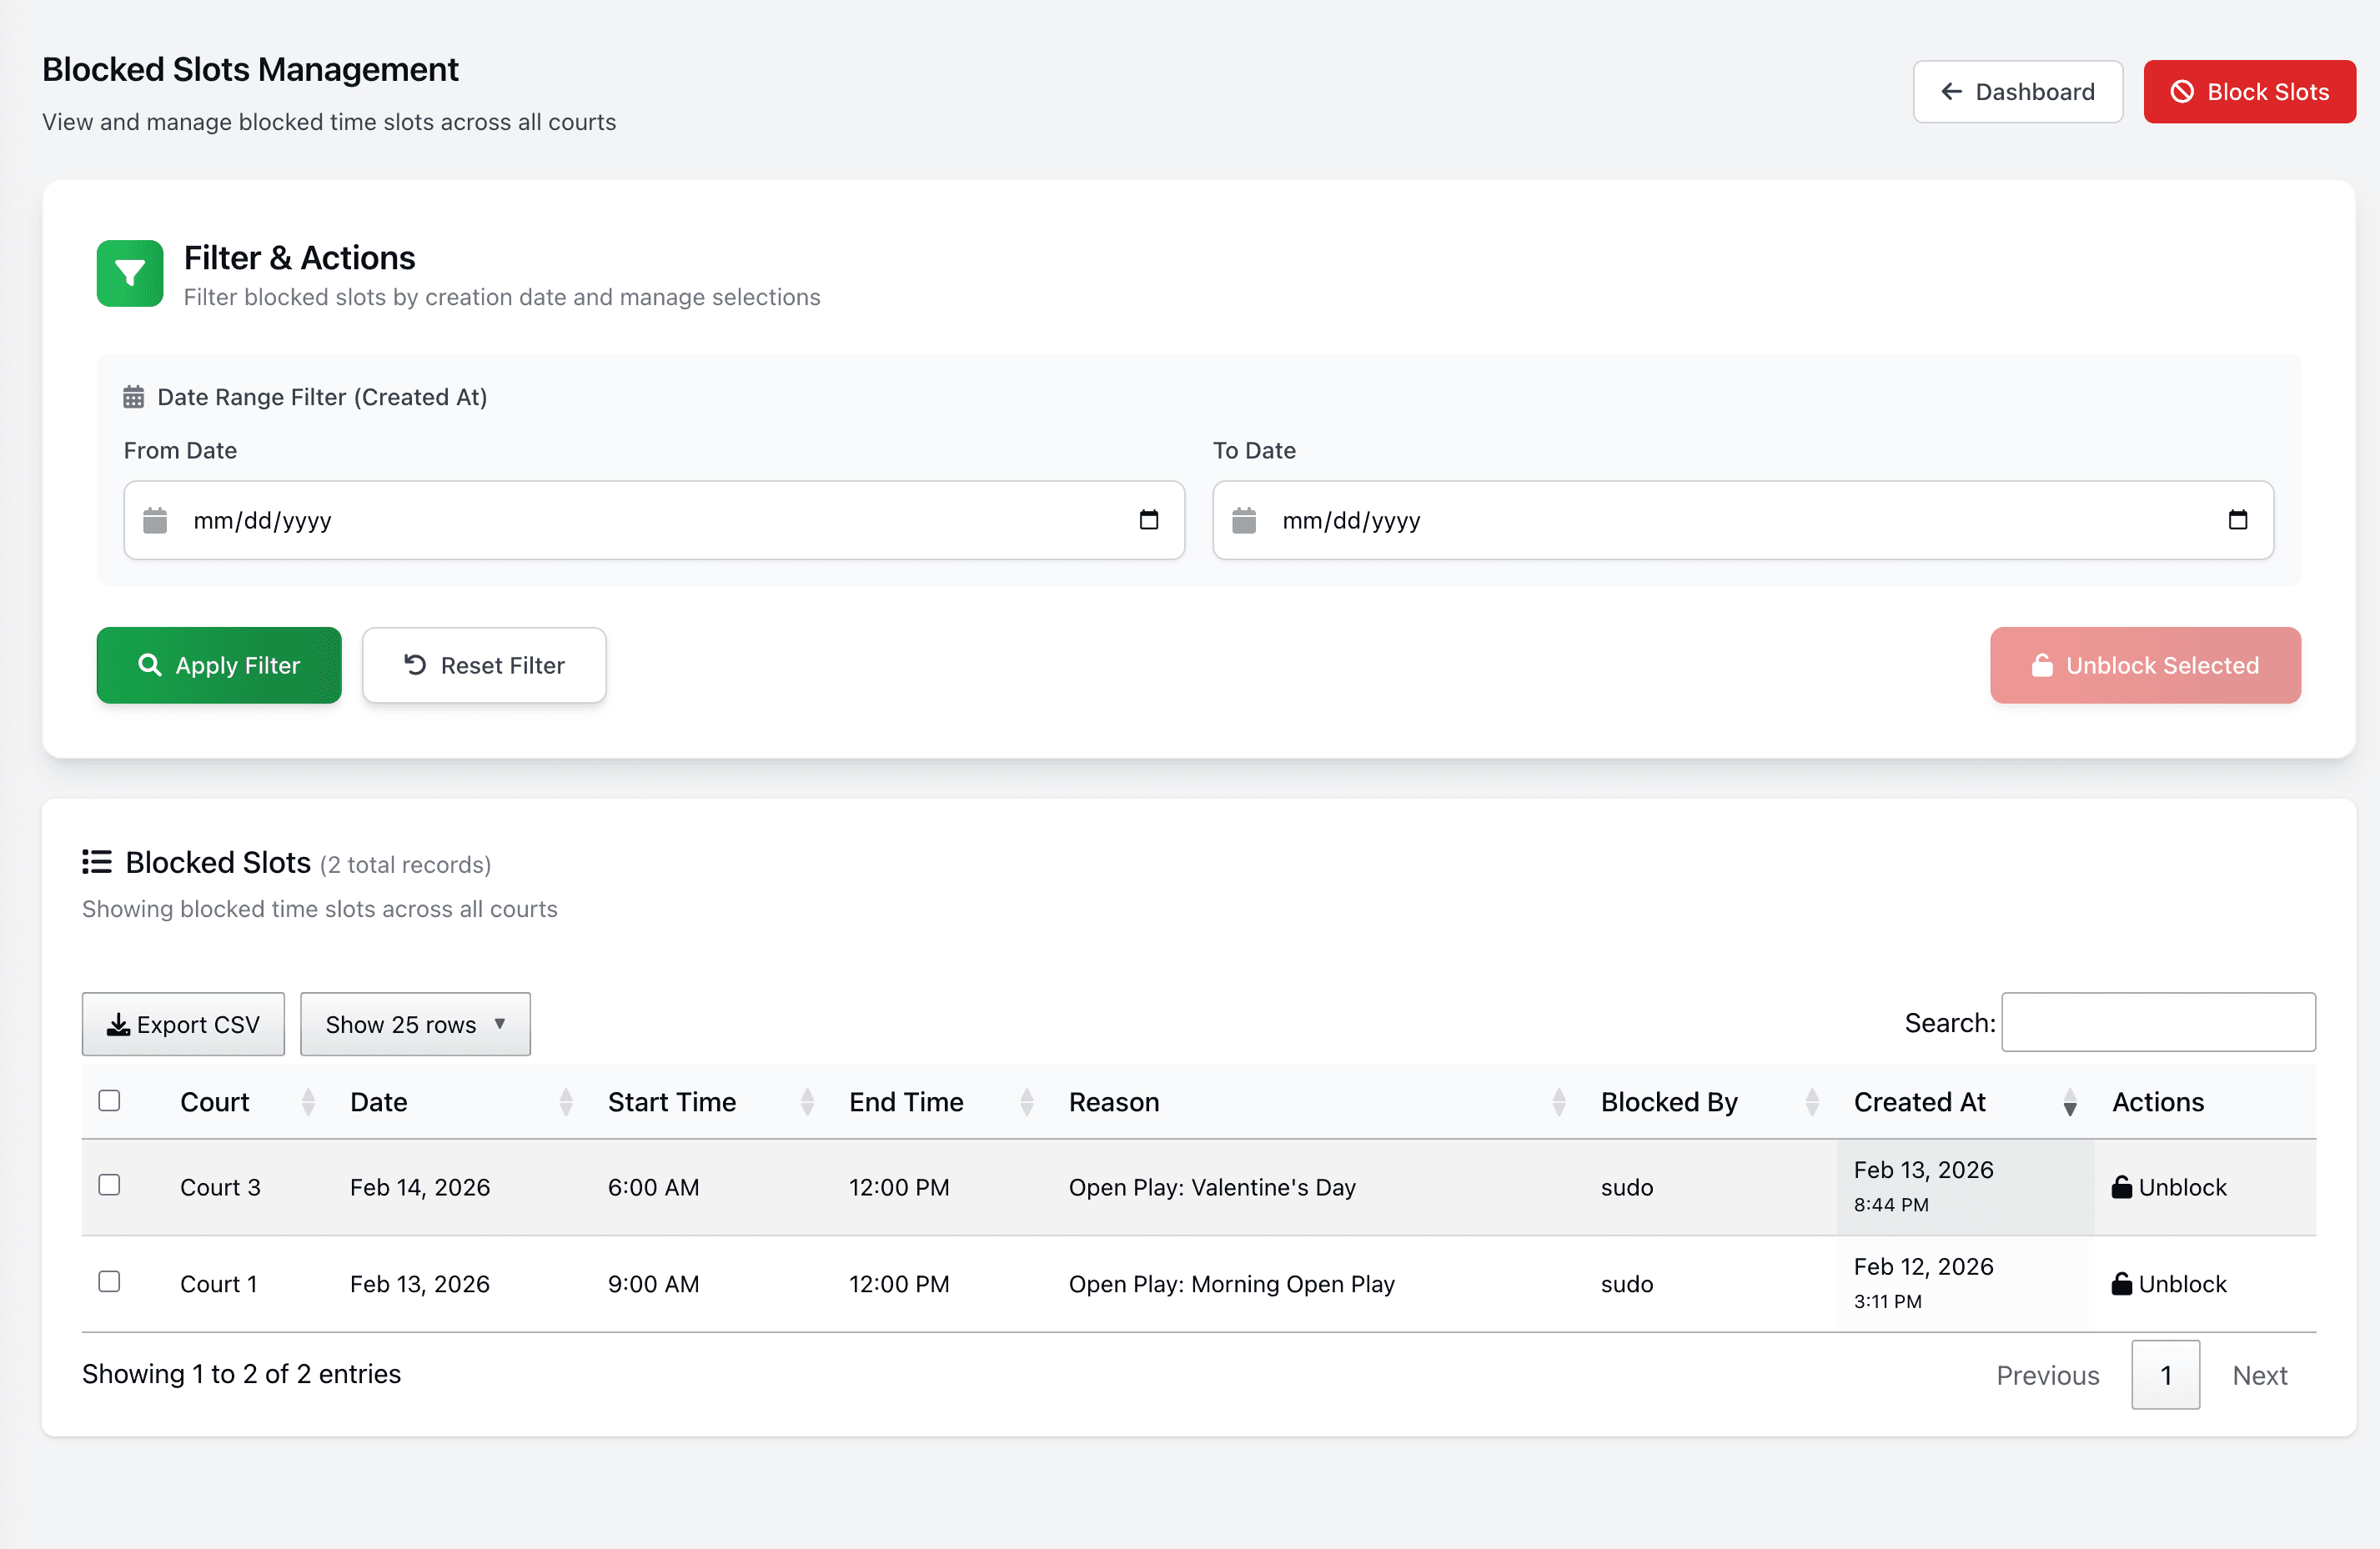The width and height of the screenshot is (2380, 1549).
Task: Check the Court 1 row checkbox
Action: click(110, 1281)
